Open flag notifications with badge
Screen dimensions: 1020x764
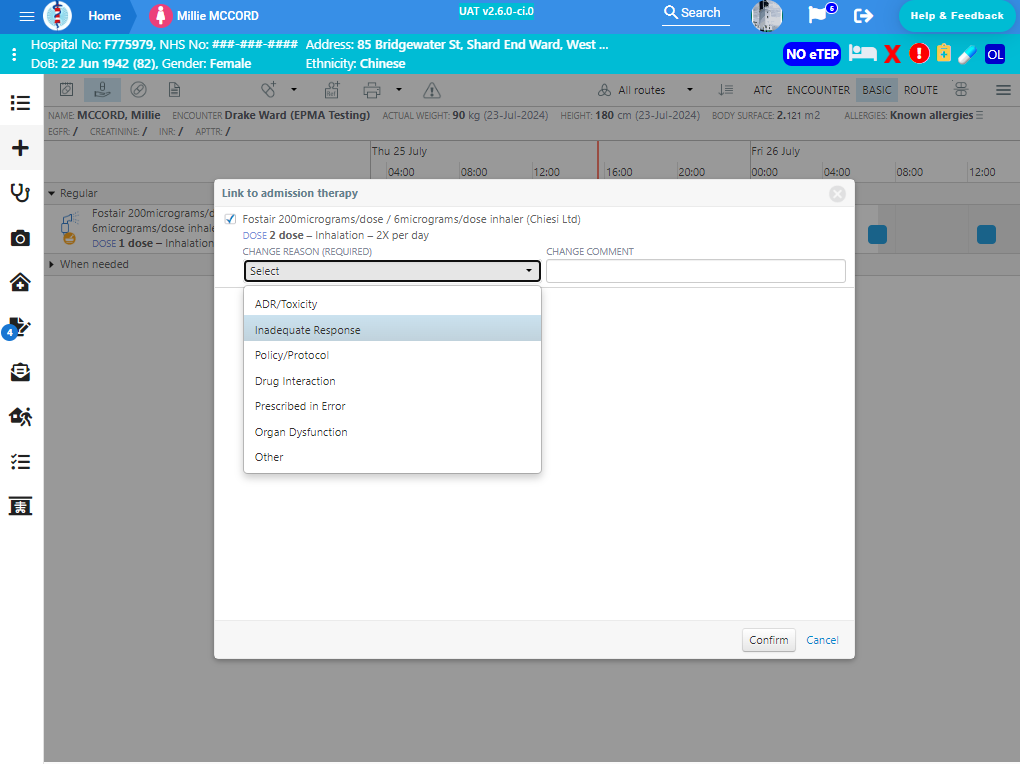(x=821, y=14)
